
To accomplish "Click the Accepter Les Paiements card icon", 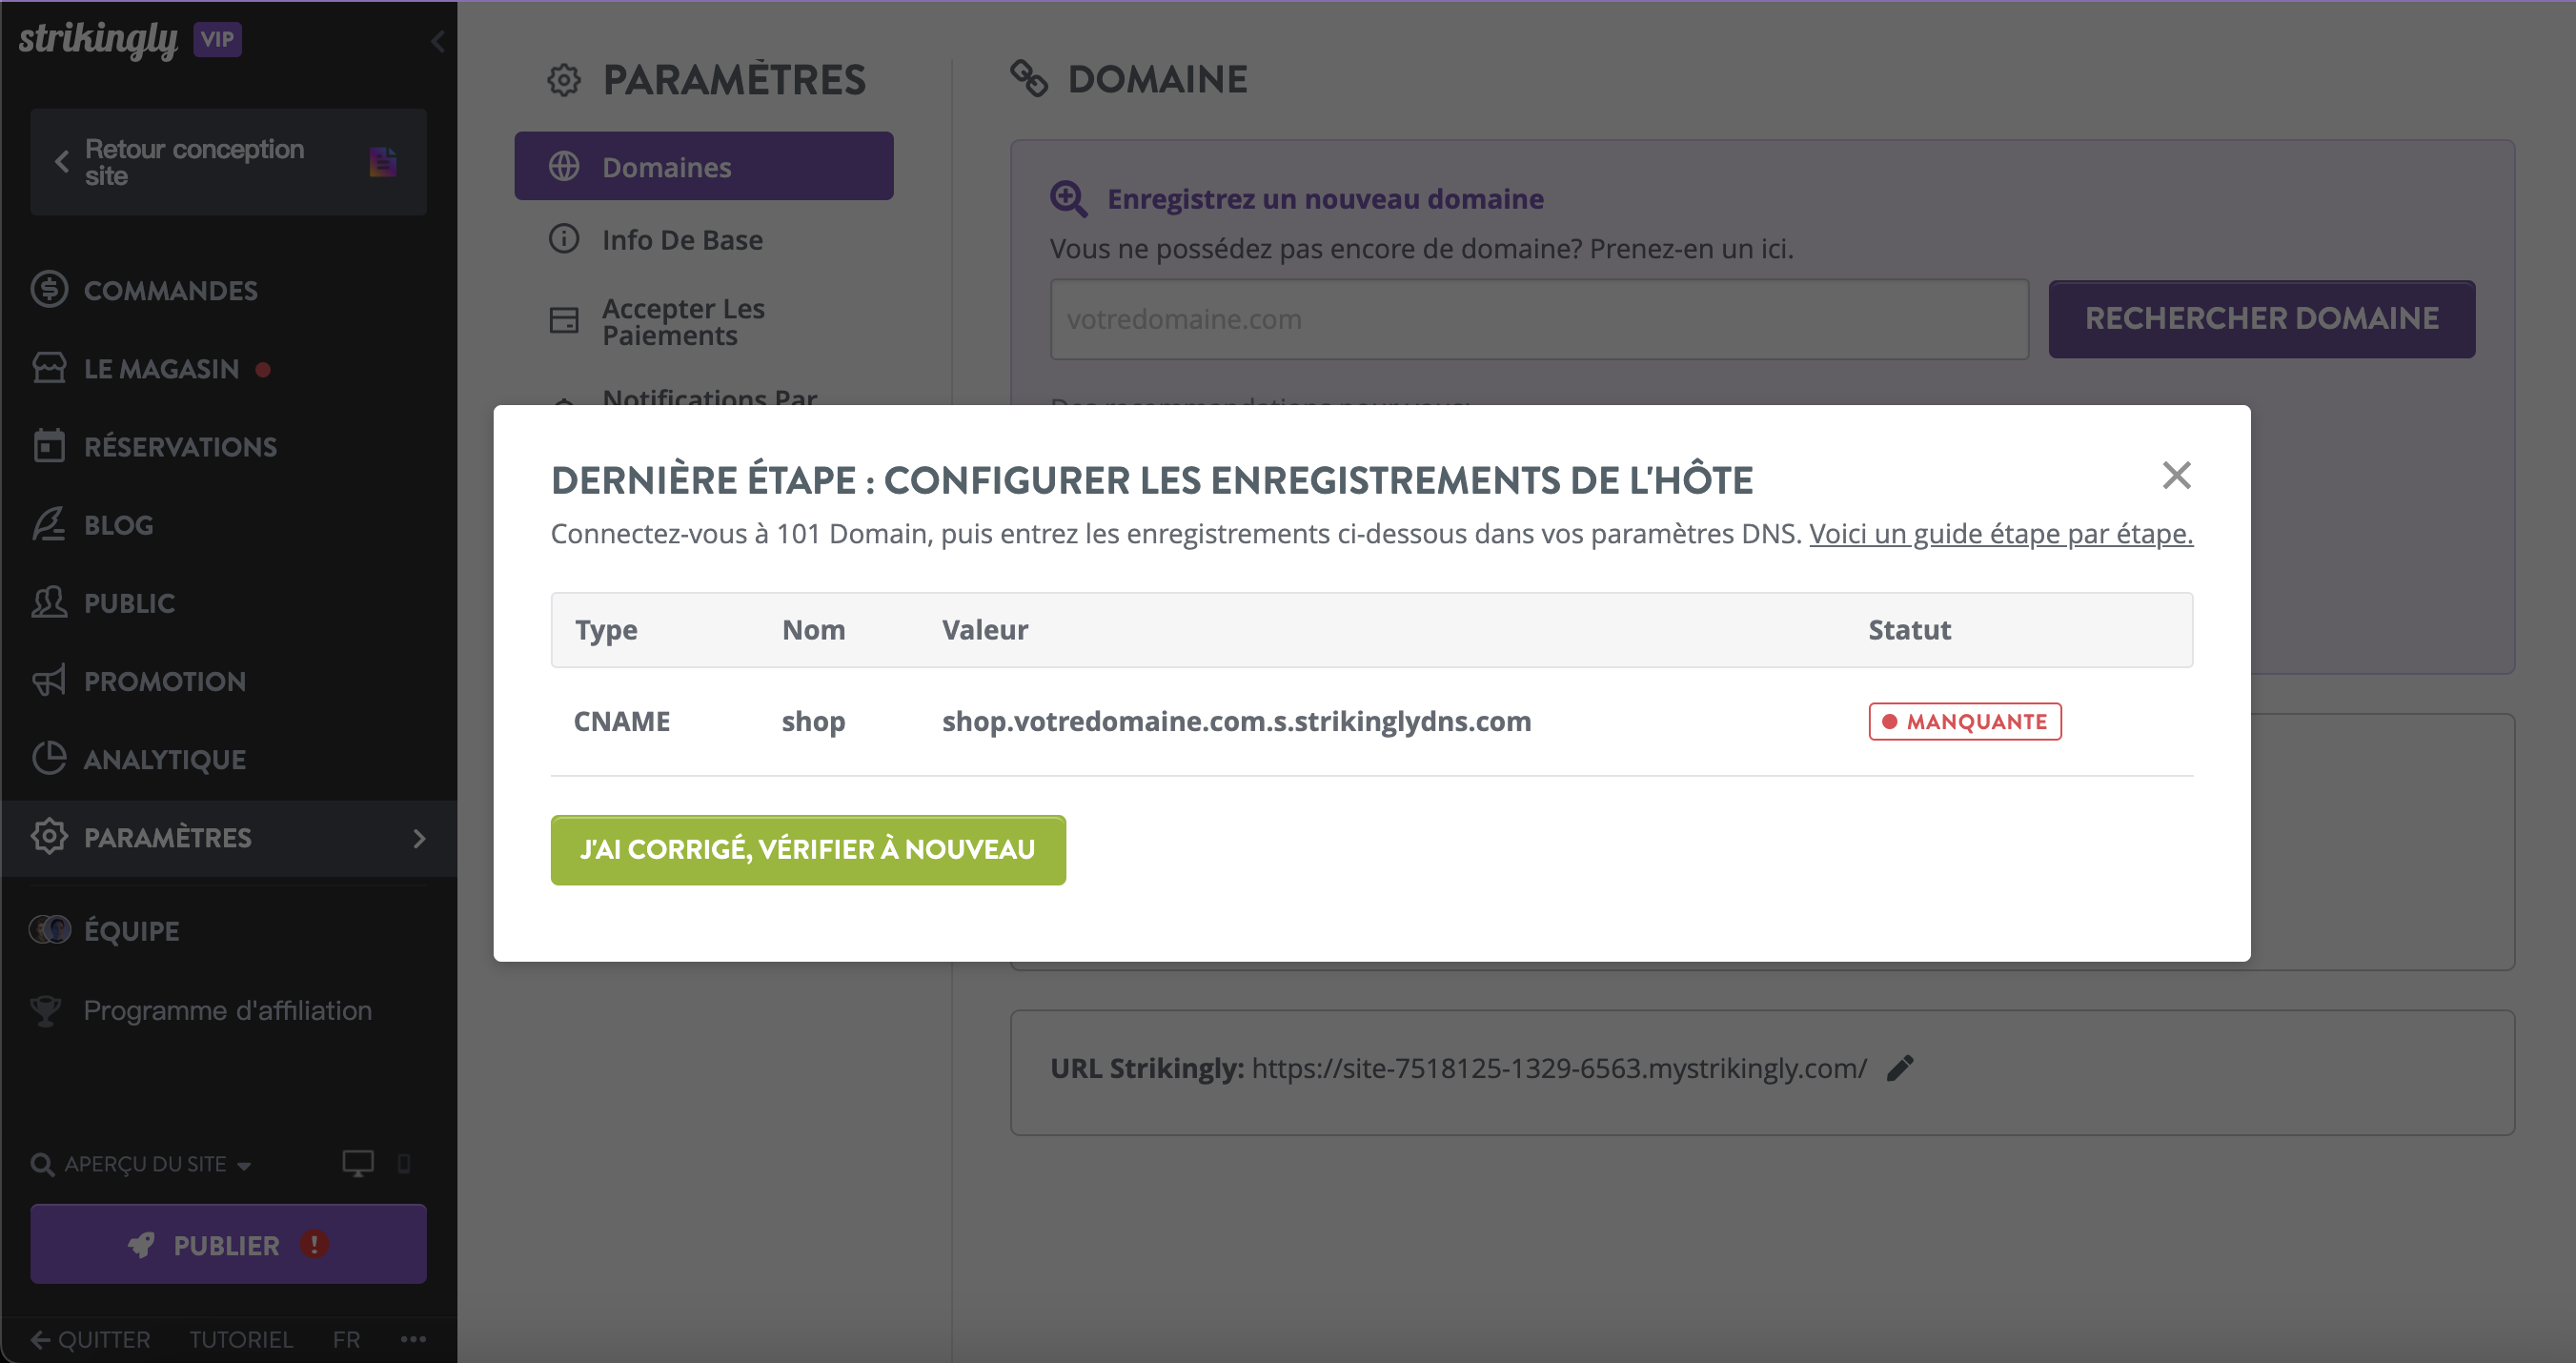I will pos(564,320).
